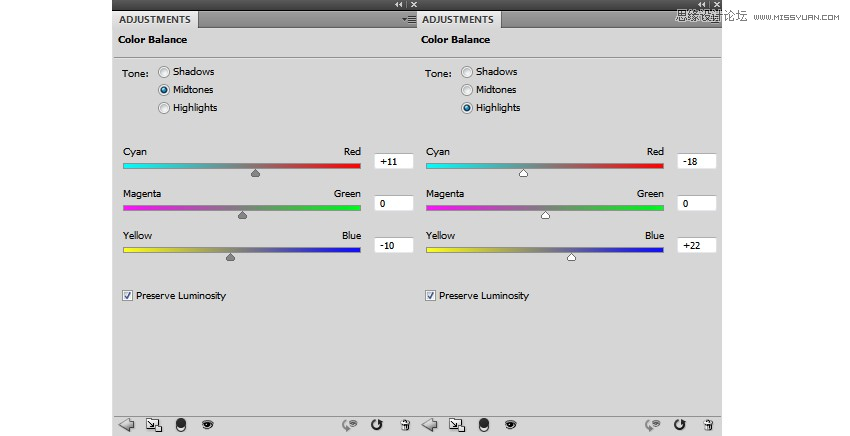The width and height of the screenshot is (850, 436).
Task: Switch to right ADJUSTMENTS tab
Action: pyautogui.click(x=458, y=20)
